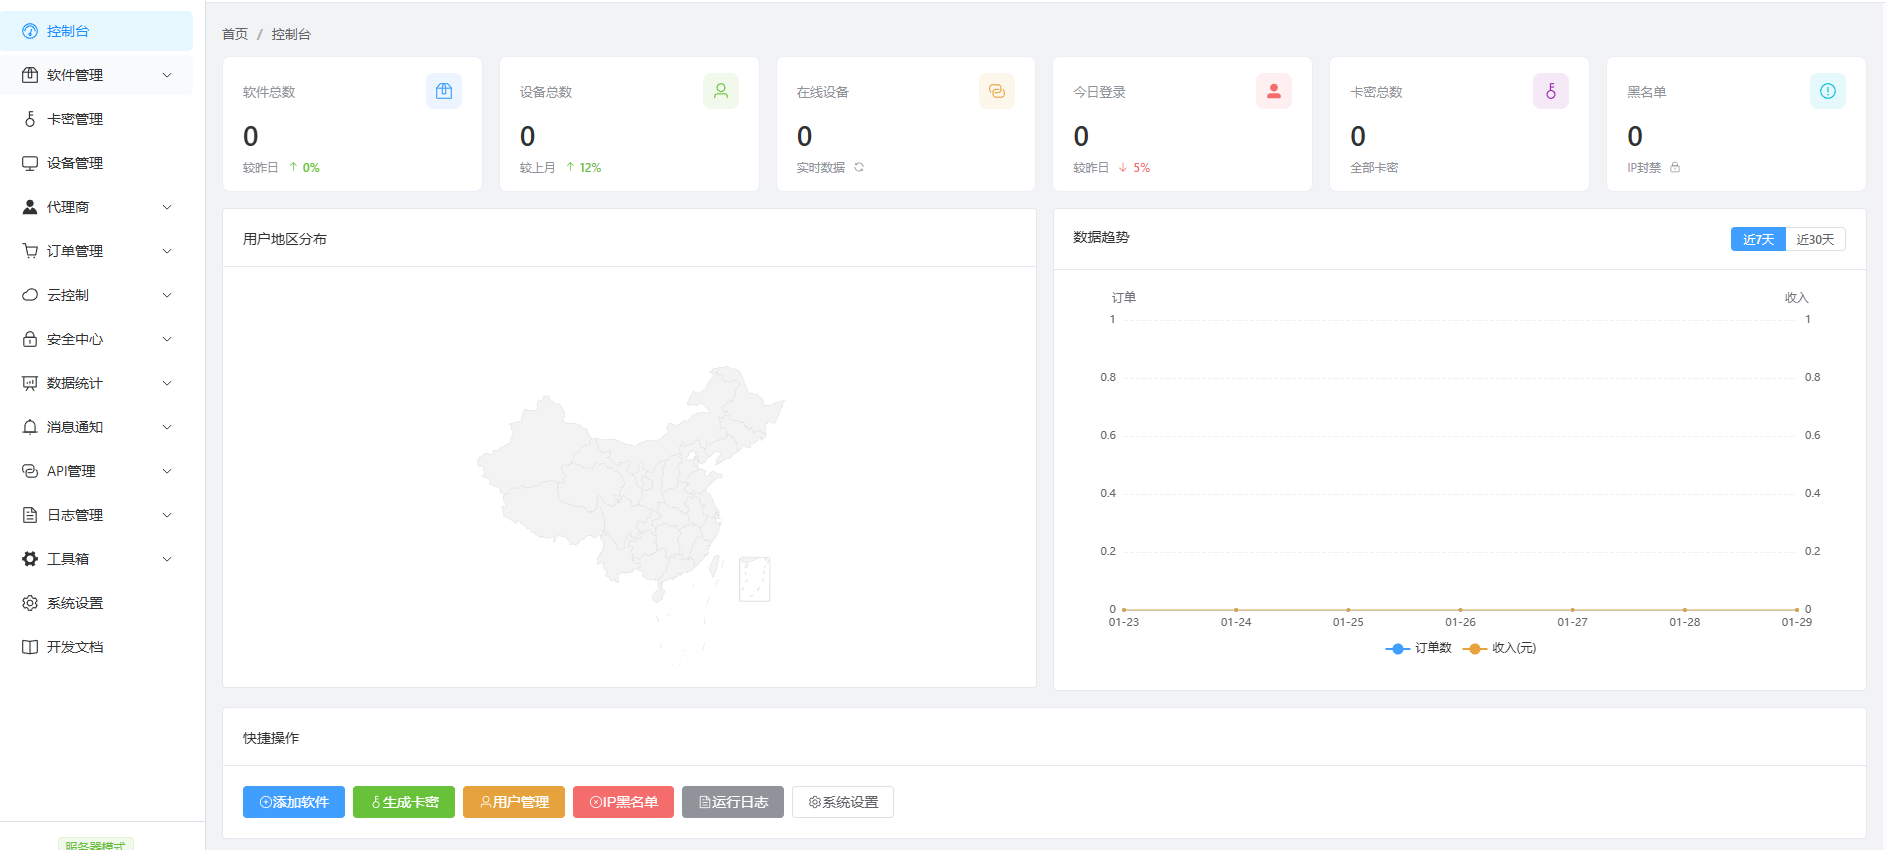
Task: Click the 开发文档 book icon in sidebar
Action: coord(30,647)
